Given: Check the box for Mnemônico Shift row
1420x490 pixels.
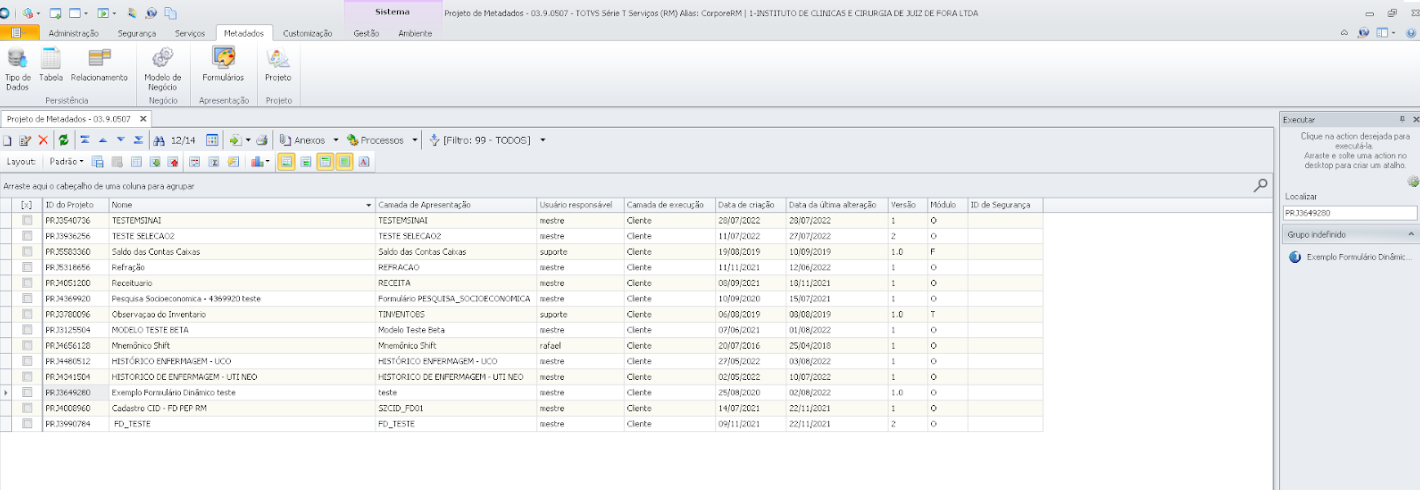Looking at the screenshot, I should click(27, 345).
